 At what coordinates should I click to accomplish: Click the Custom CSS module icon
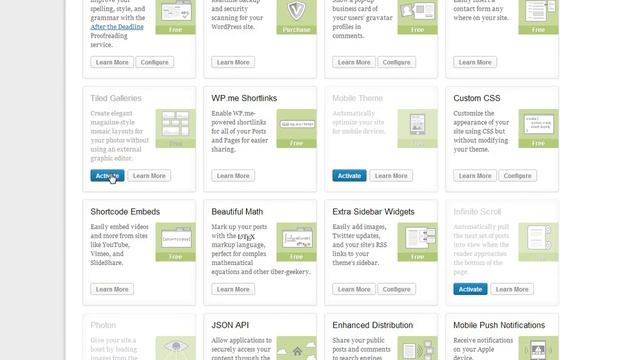pos(538,128)
